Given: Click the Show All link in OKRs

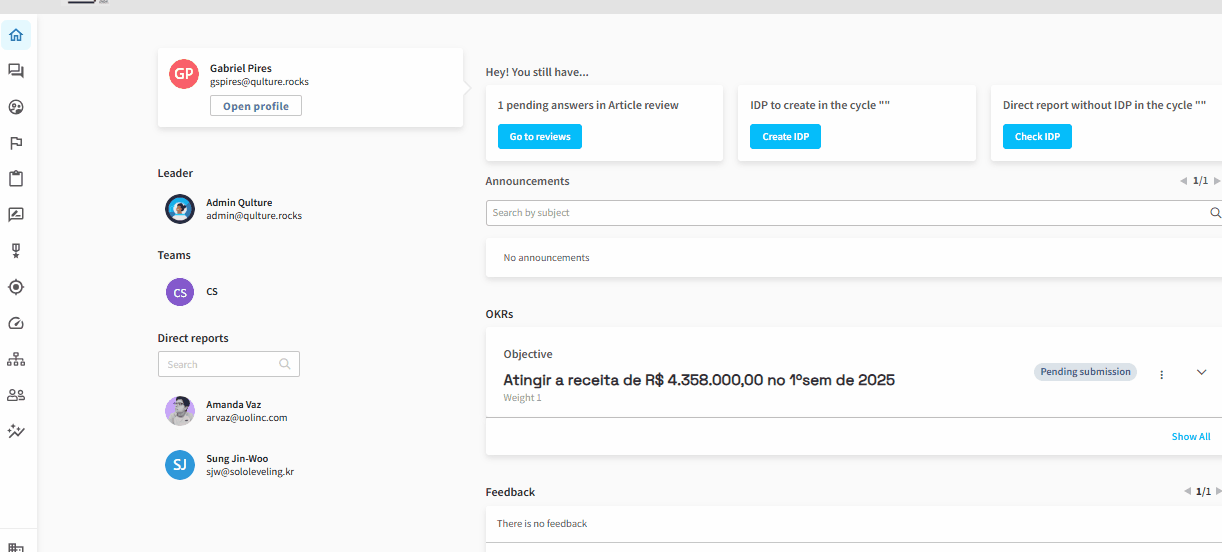Looking at the screenshot, I should (x=1190, y=437).
